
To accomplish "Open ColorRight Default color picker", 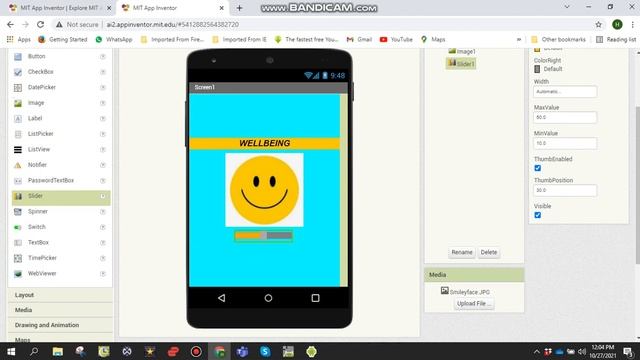I will click(549, 69).
